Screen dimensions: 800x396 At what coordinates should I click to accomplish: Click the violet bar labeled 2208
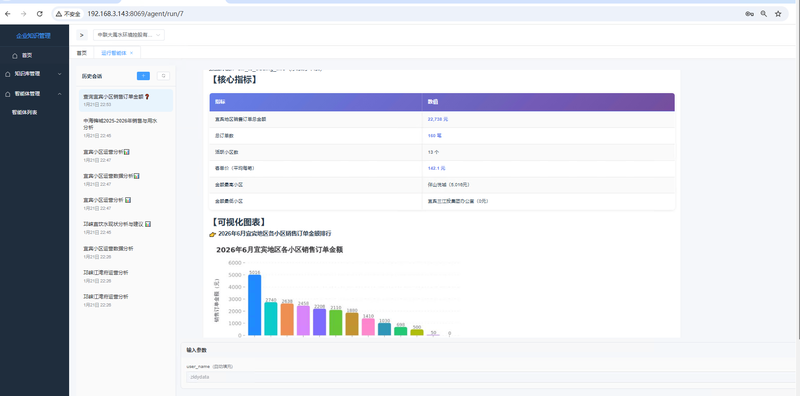[319, 322]
